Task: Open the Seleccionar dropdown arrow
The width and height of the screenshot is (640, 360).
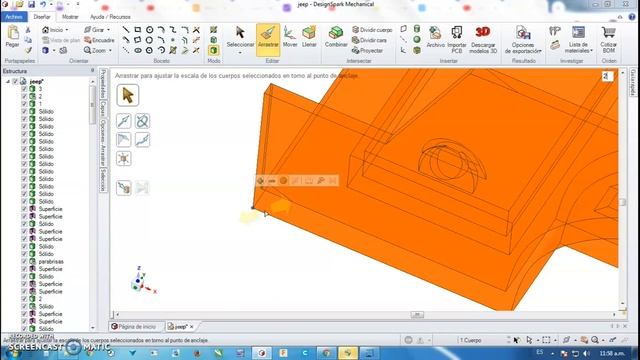Action: pyautogui.click(x=240, y=53)
